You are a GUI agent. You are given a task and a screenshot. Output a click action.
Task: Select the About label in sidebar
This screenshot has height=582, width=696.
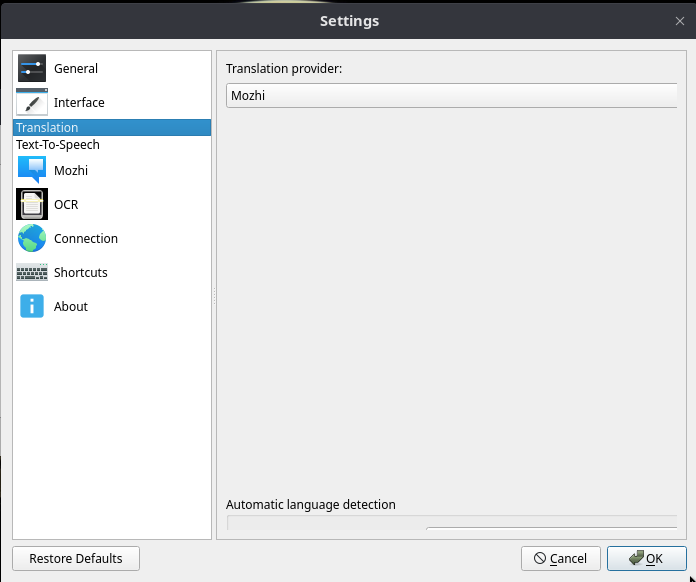pos(71,307)
